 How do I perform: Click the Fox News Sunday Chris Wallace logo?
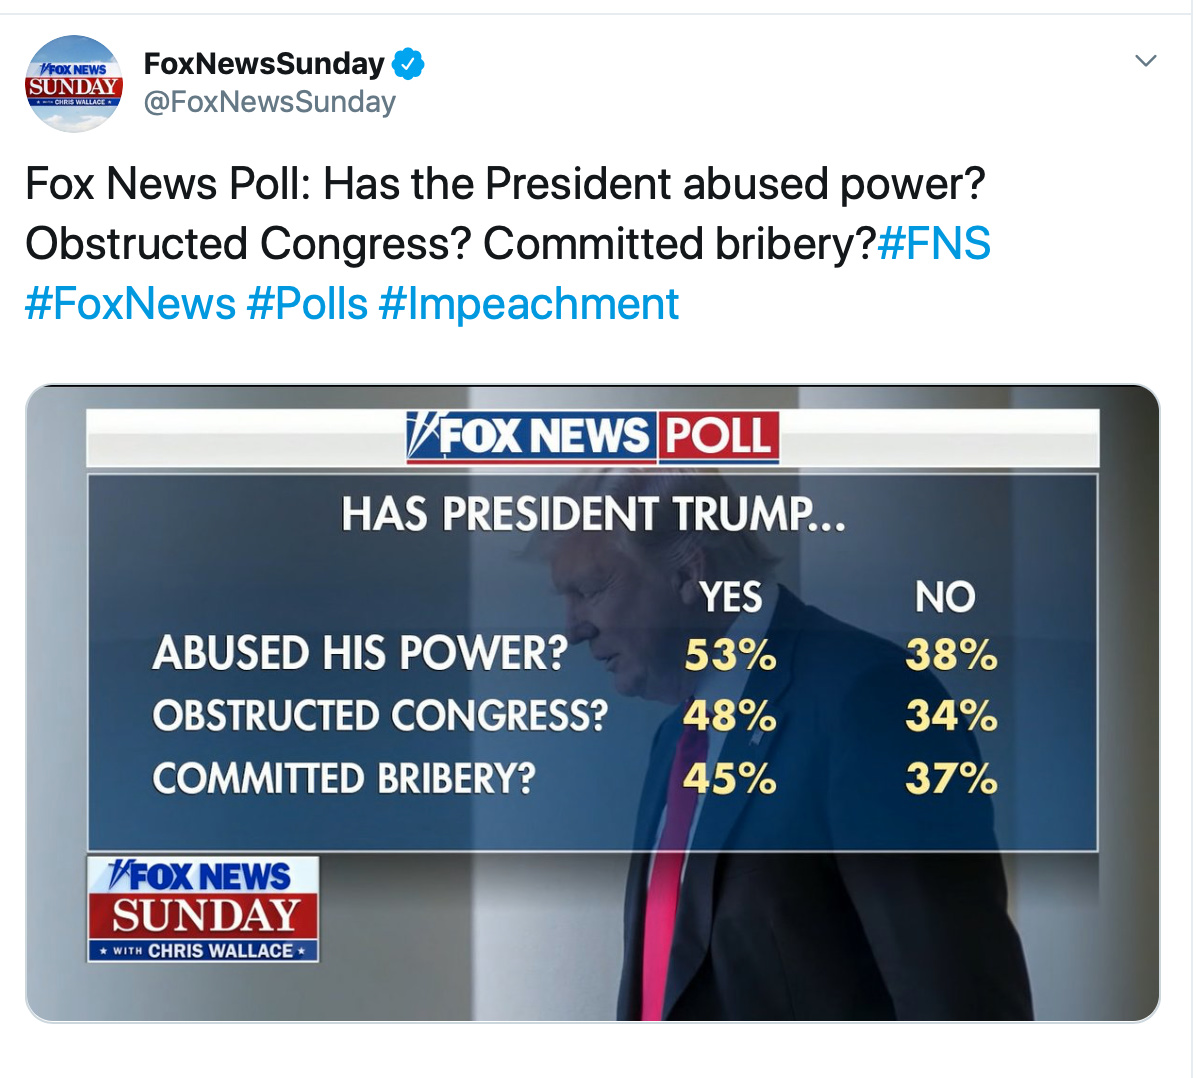pyautogui.click(x=203, y=909)
